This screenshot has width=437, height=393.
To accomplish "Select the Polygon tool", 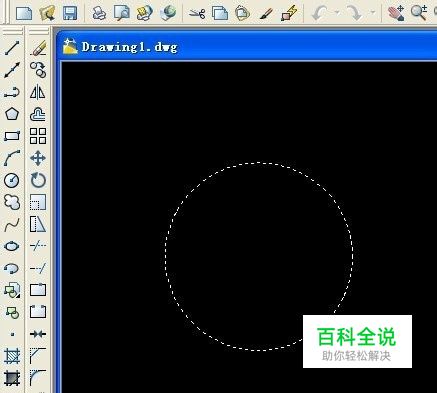I will tap(12, 114).
